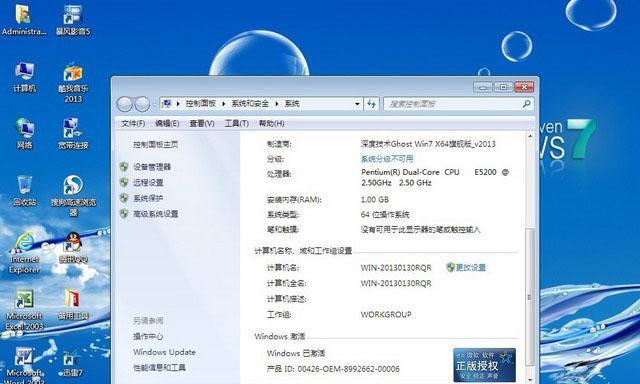Launch Internet Explorer desktop icon
The width and height of the screenshot is (640, 384).
pyautogui.click(x=24, y=253)
